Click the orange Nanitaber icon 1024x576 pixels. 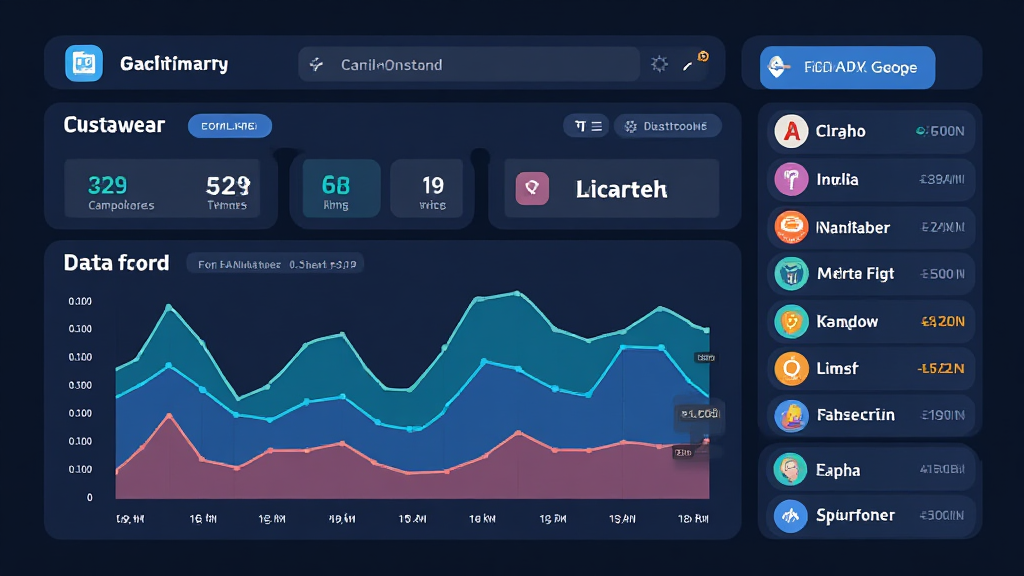point(791,227)
